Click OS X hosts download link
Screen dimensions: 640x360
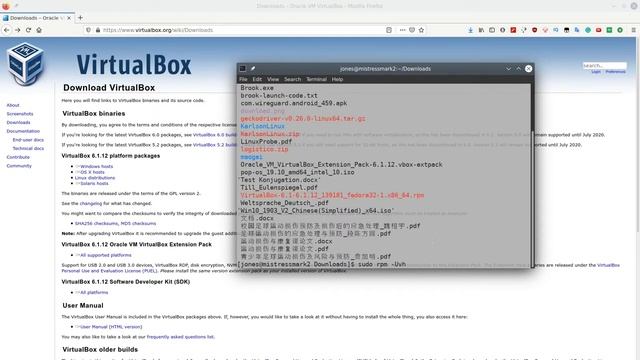point(92,172)
